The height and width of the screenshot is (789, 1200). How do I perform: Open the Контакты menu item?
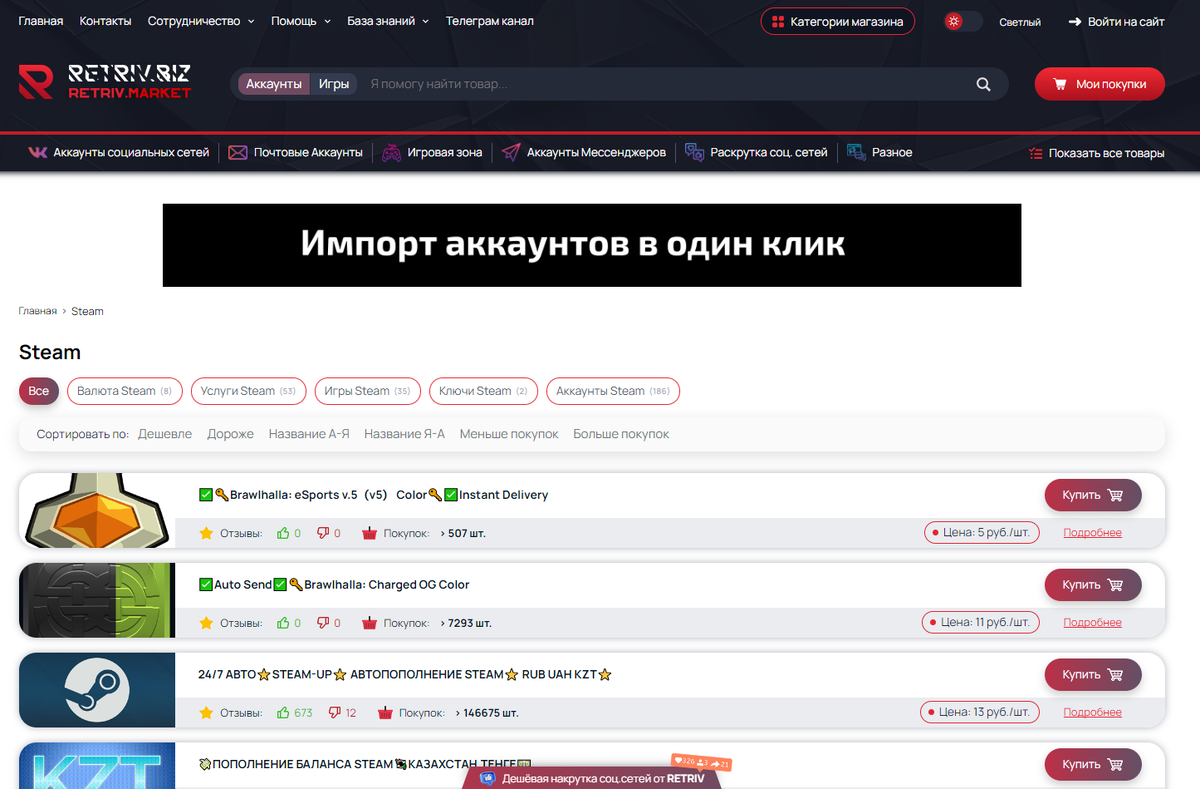coord(105,21)
